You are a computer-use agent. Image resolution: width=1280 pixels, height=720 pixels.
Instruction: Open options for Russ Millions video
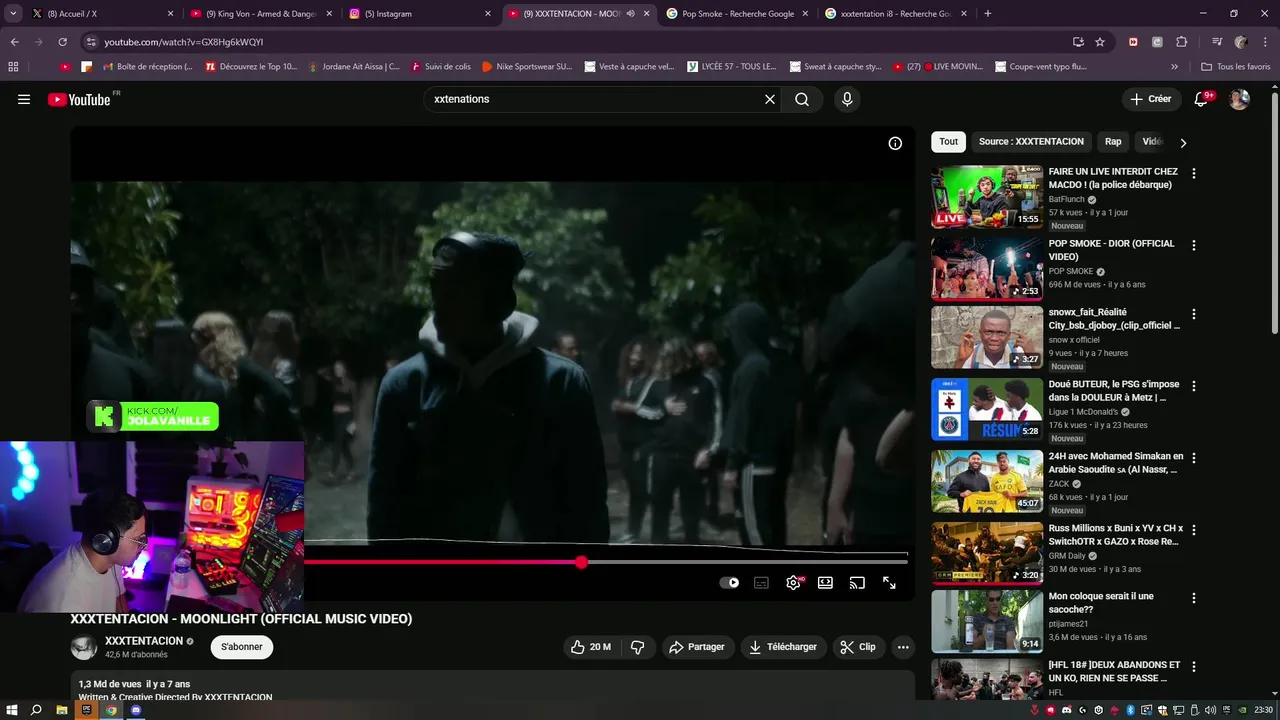click(1193, 530)
